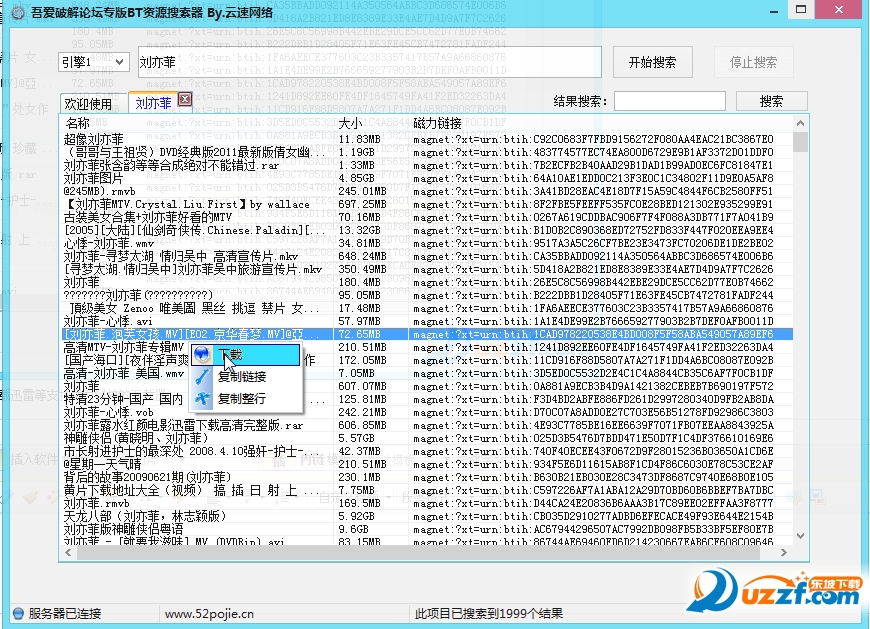Open the 引擎1 engine dropdown
Viewport: 870px width, 629px height.
(x=94, y=62)
